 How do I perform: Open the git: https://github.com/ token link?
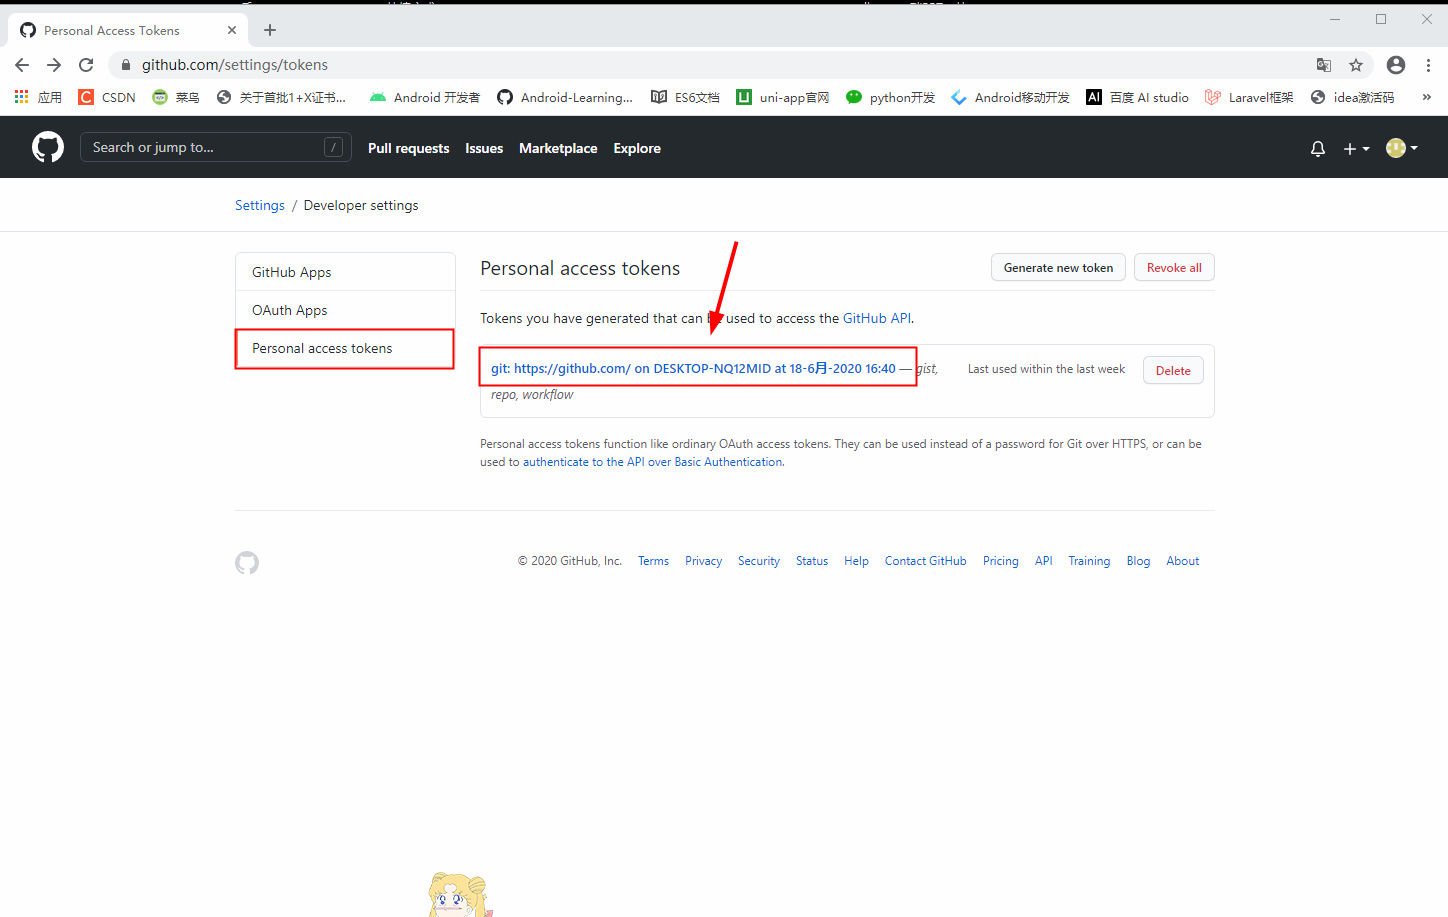pyautogui.click(x=693, y=368)
